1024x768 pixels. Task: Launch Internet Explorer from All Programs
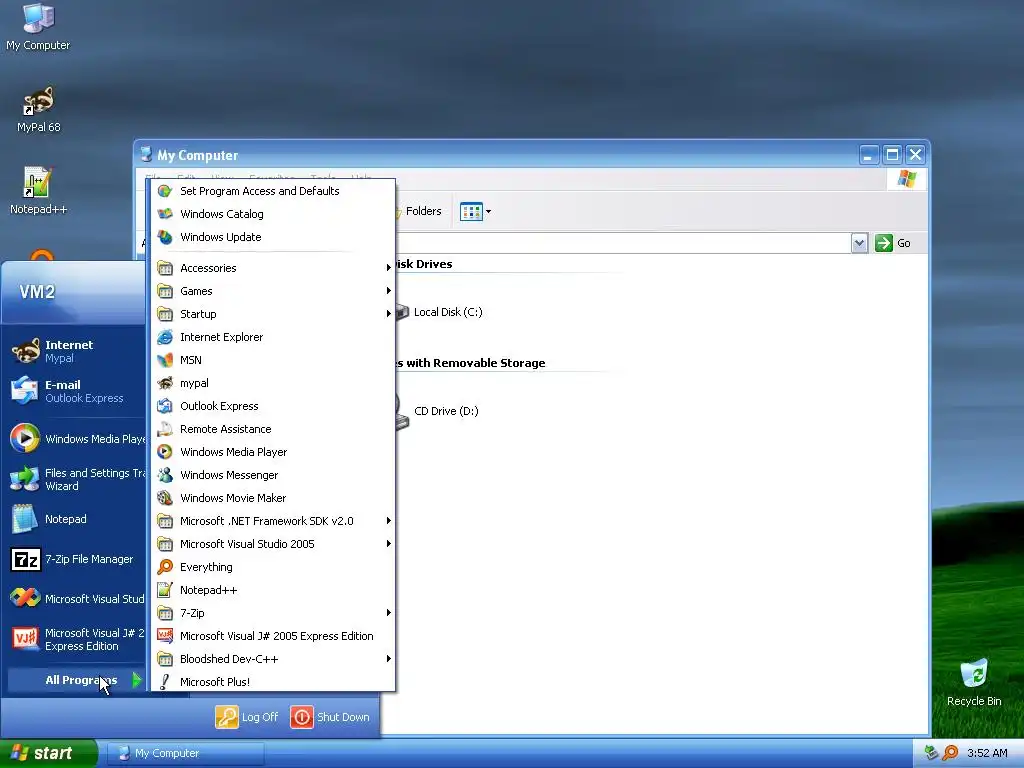click(x=273, y=337)
